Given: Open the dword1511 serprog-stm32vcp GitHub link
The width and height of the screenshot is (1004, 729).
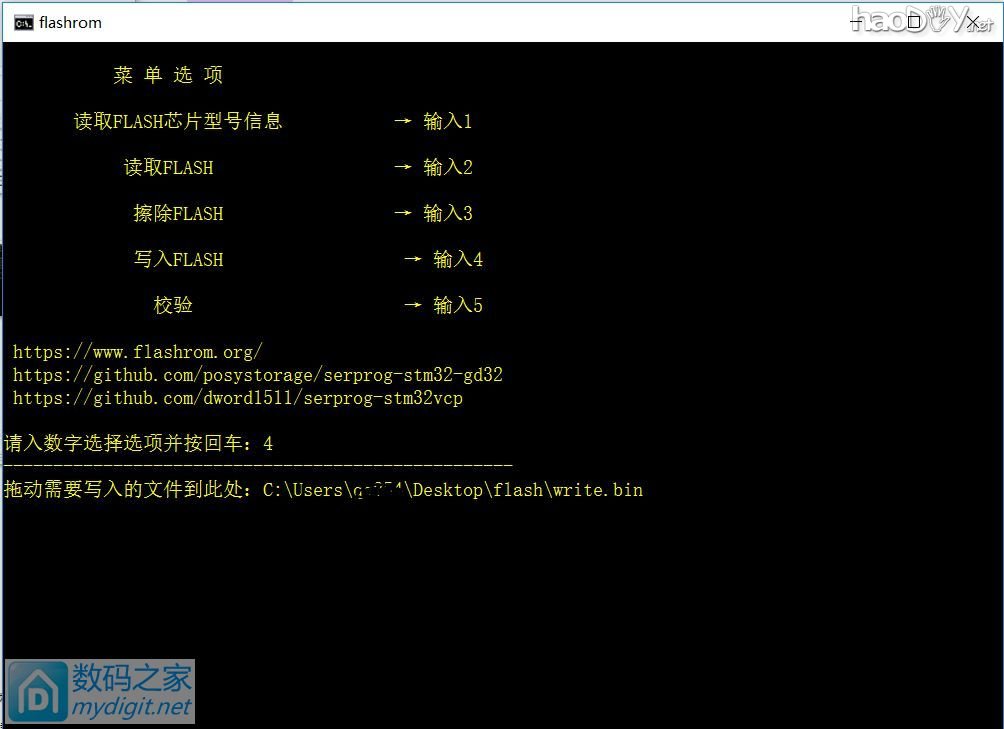Looking at the screenshot, I should click(238, 398).
